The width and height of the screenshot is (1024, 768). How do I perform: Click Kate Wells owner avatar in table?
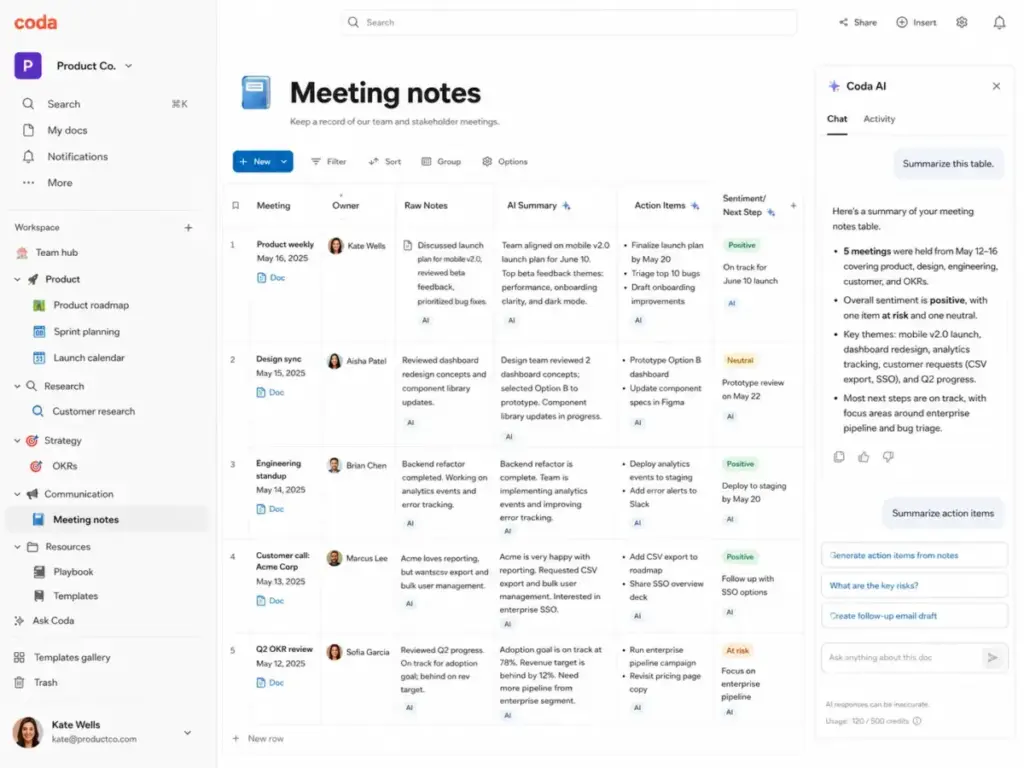336,246
